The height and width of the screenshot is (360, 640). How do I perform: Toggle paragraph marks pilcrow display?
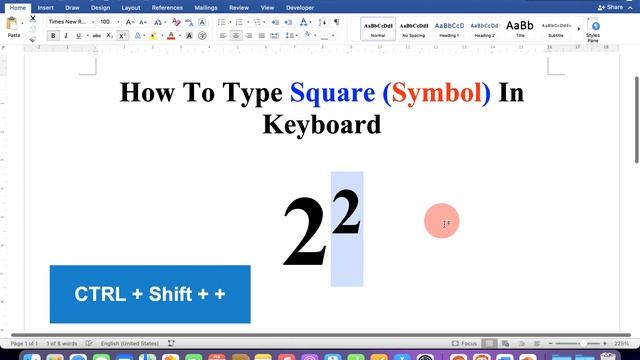337,22
